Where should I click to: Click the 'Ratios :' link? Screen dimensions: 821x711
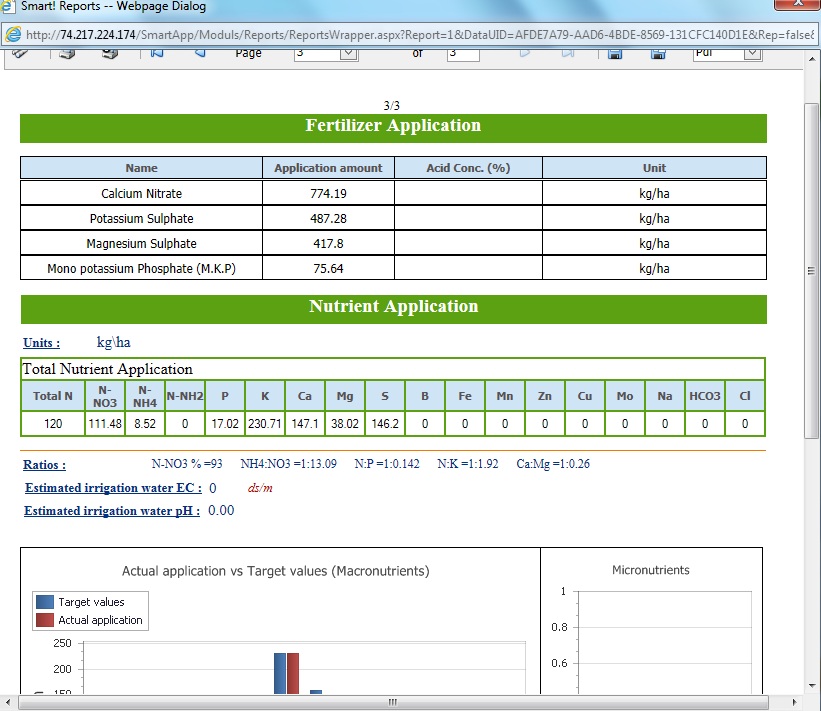click(45, 465)
